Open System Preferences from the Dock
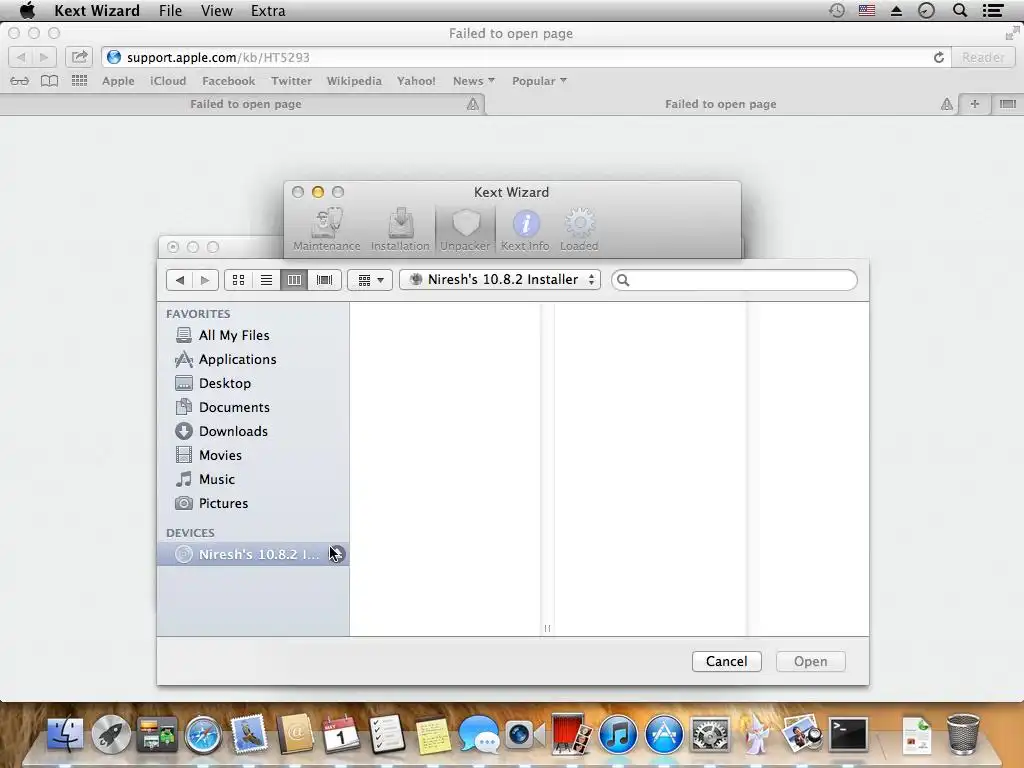Screen dimensions: 1024x768 point(710,733)
